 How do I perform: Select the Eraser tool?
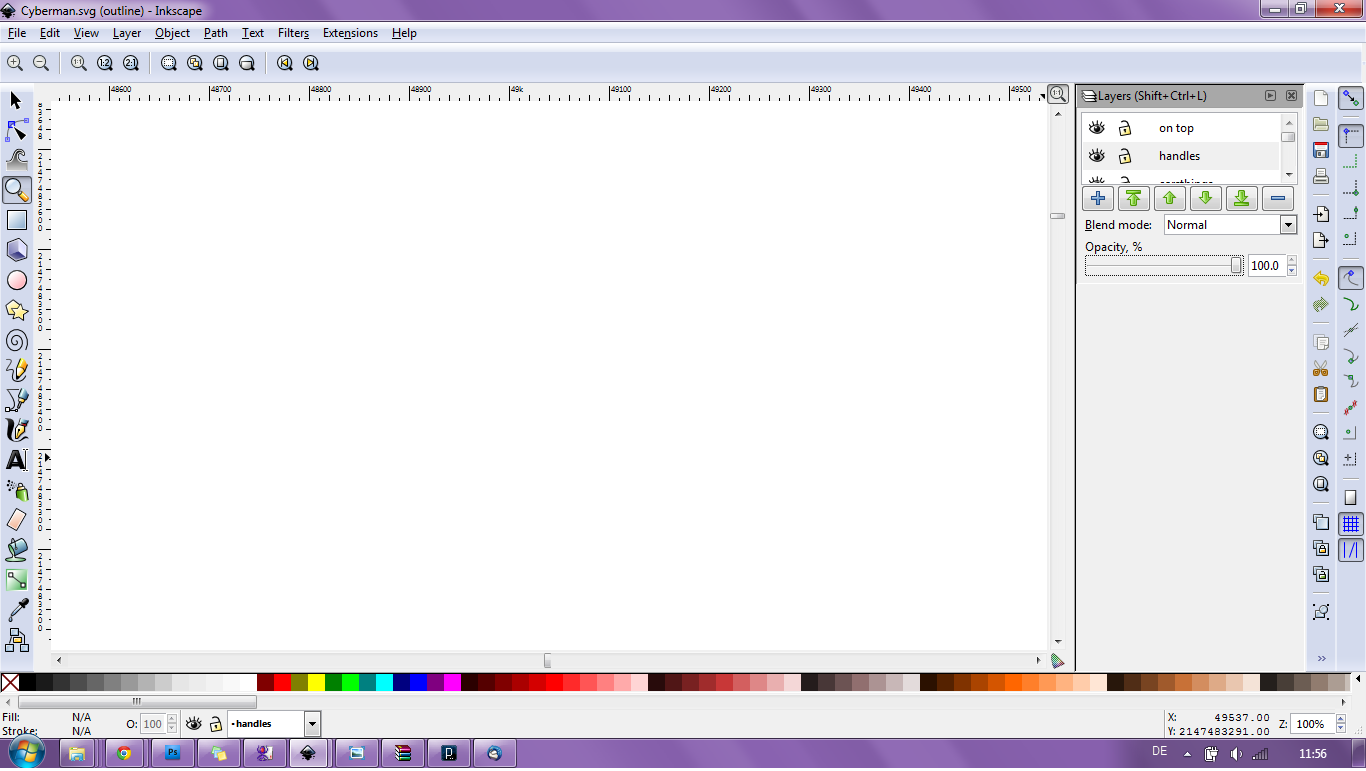click(16, 519)
